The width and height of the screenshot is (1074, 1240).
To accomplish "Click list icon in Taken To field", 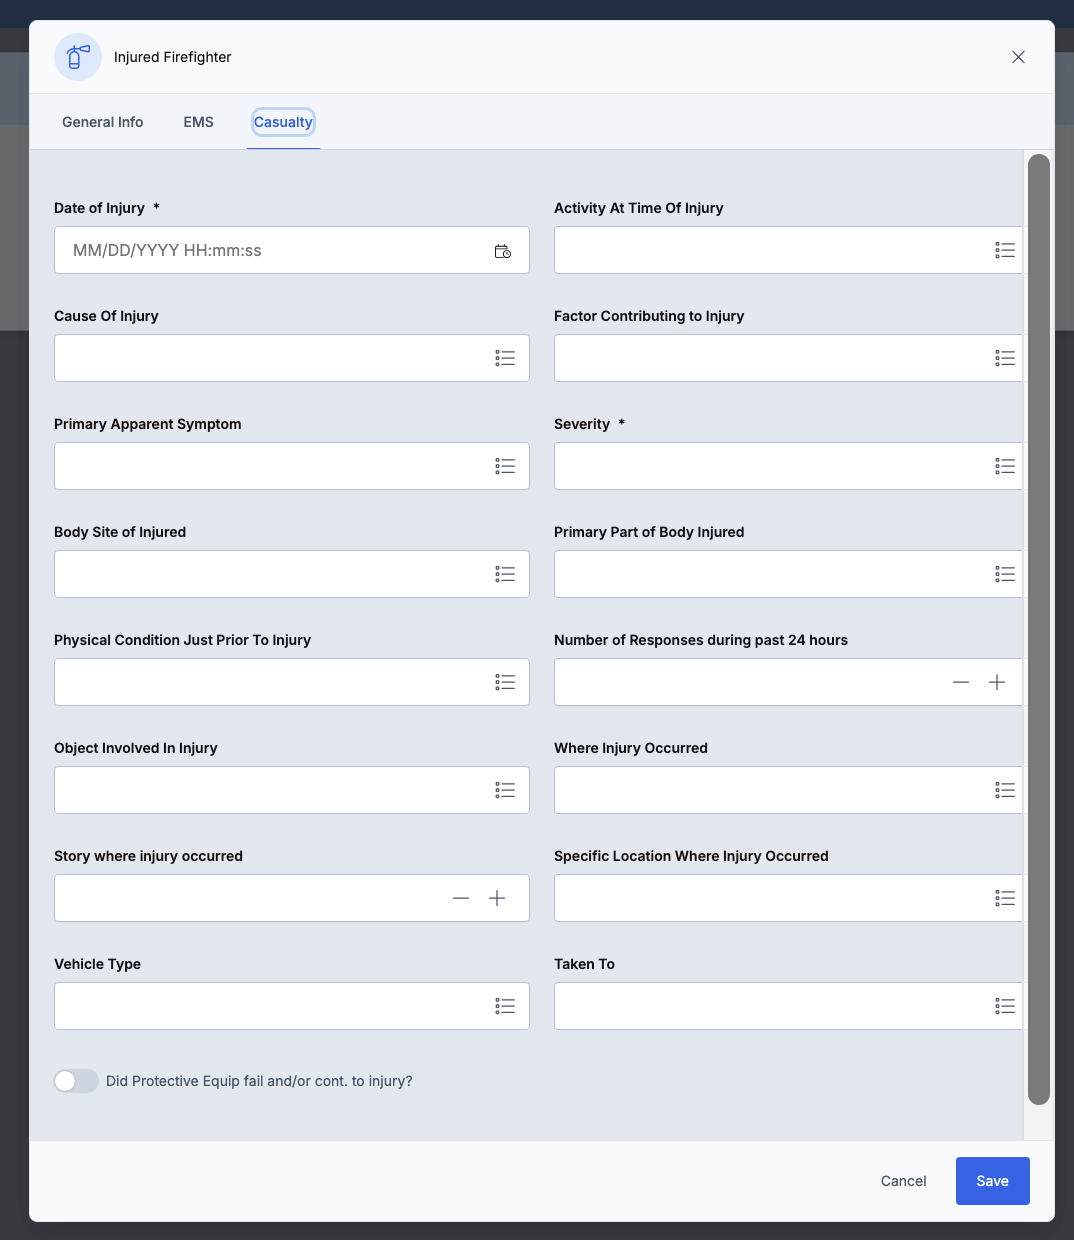I will point(1005,1006).
